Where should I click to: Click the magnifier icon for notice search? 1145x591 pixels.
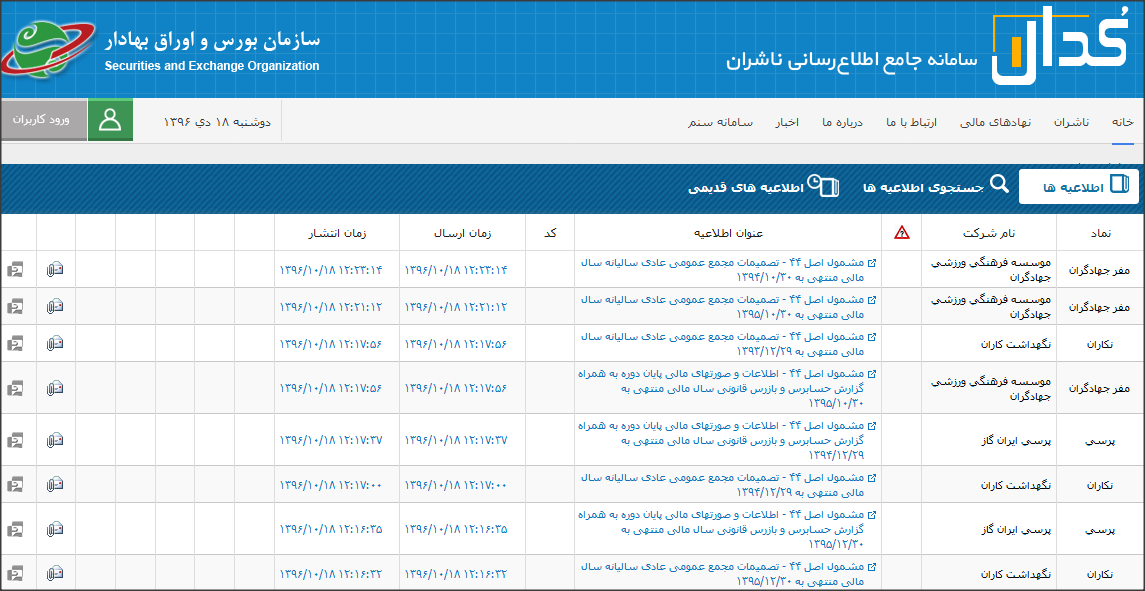(x=999, y=186)
